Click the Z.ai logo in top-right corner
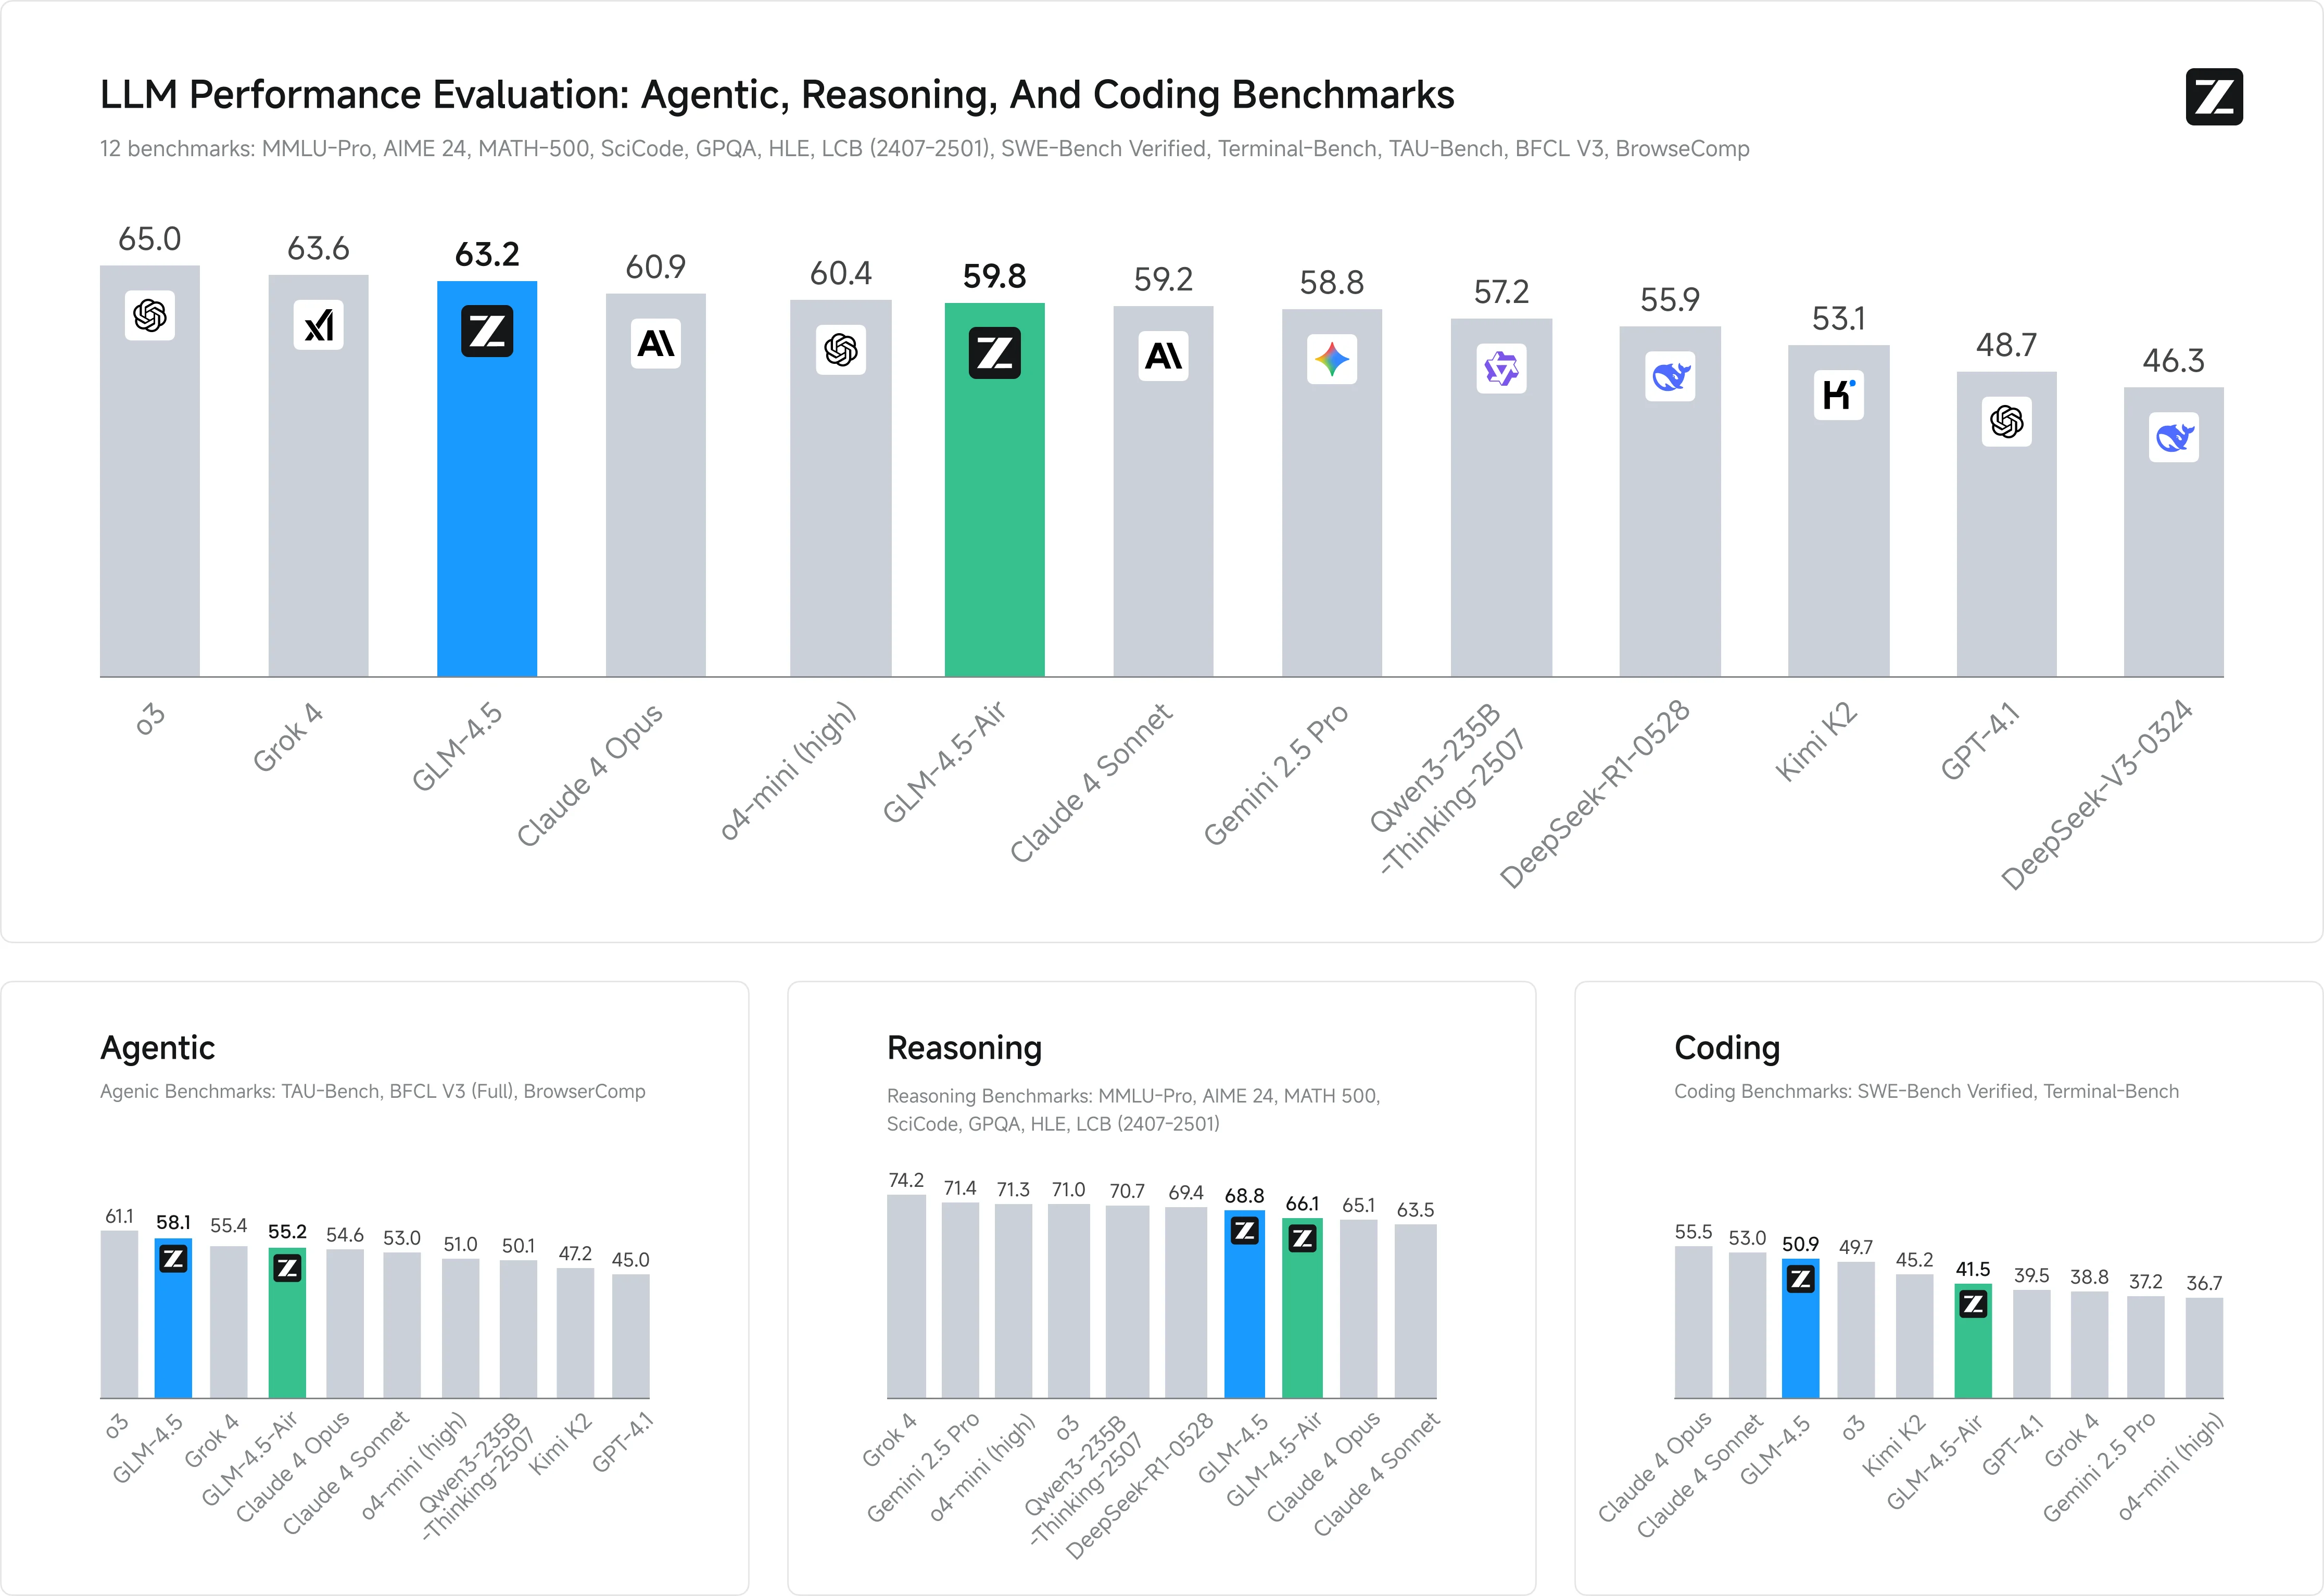 (x=2214, y=97)
